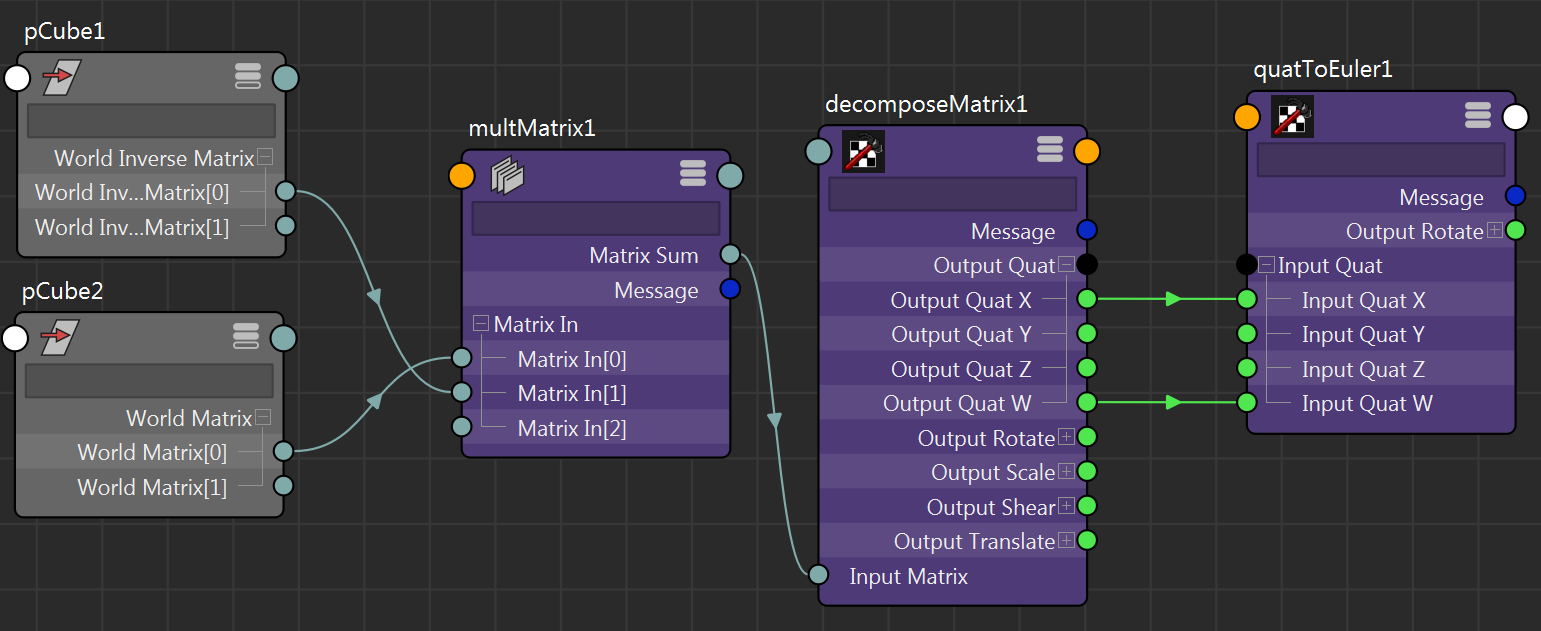Screen dimensions: 1541x631
Task: Click the decomposeMatrix1 node type icon
Action: (863, 152)
